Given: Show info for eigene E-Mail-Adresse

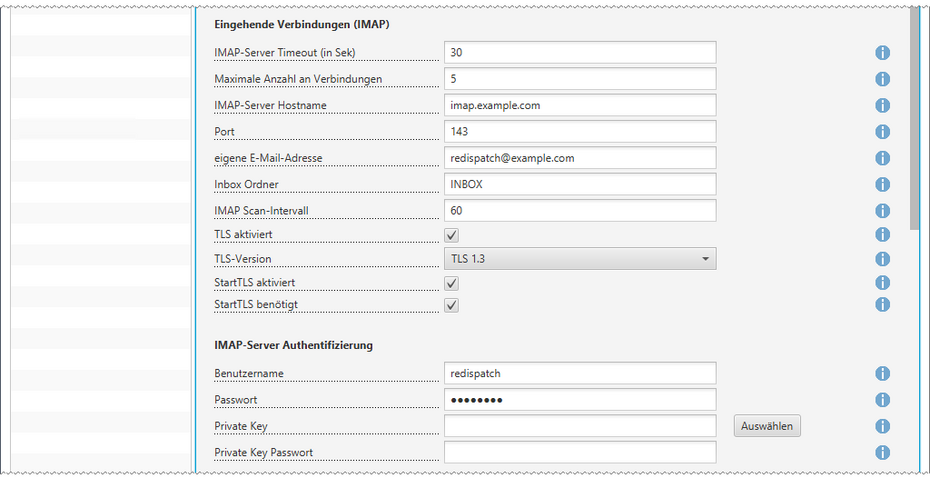Looking at the screenshot, I should point(883,158).
